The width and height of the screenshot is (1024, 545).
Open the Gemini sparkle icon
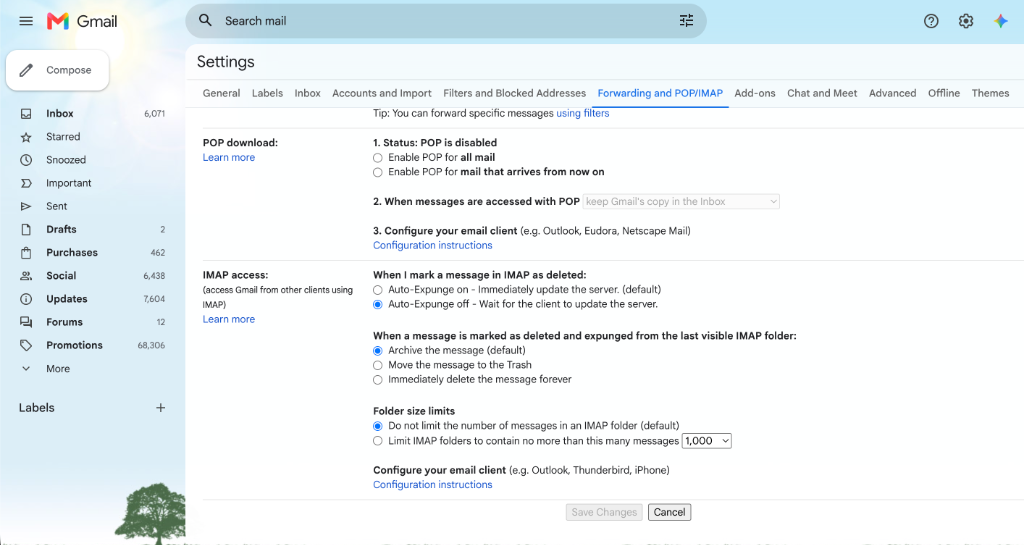tap(1000, 21)
